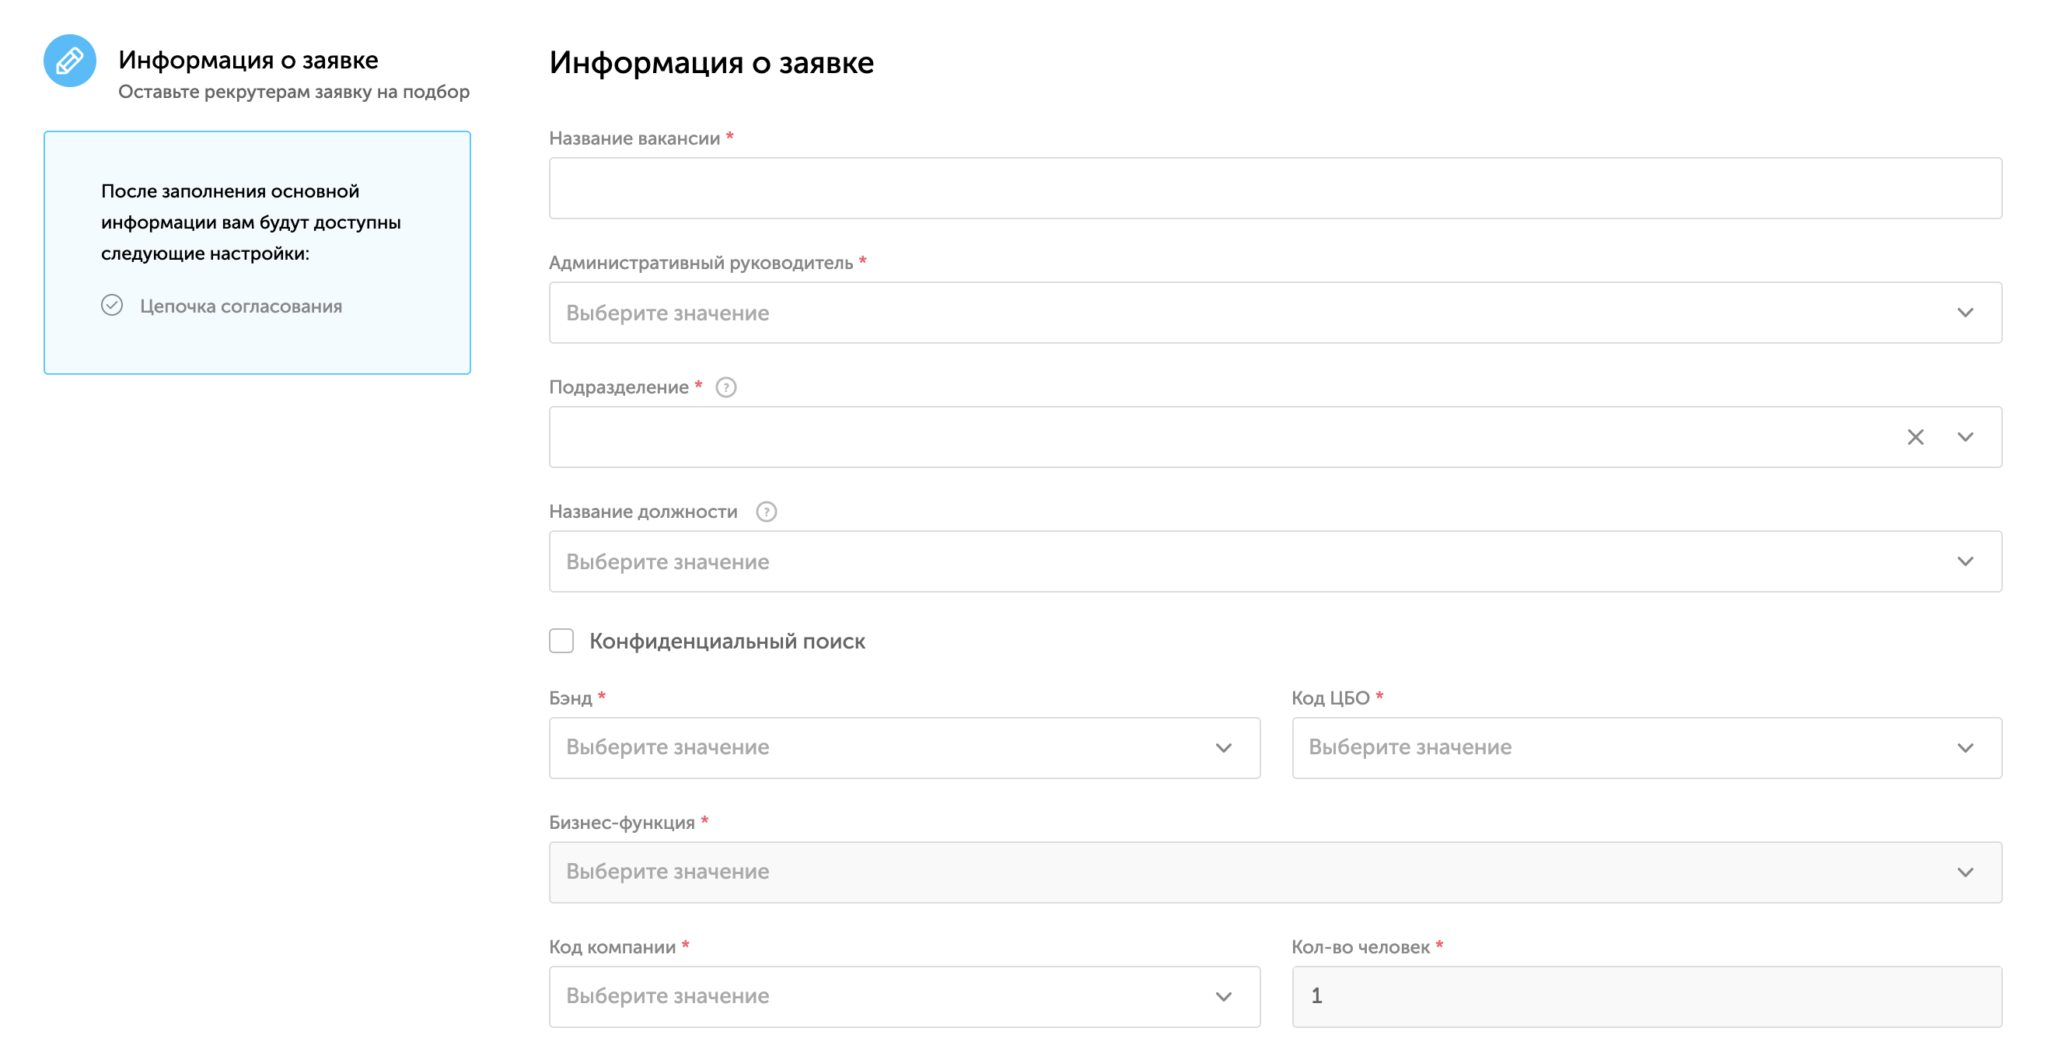Image resolution: width=2048 pixels, height=1056 pixels.
Task: Click the Цепочка согласования checkmark icon
Action: [x=112, y=306]
